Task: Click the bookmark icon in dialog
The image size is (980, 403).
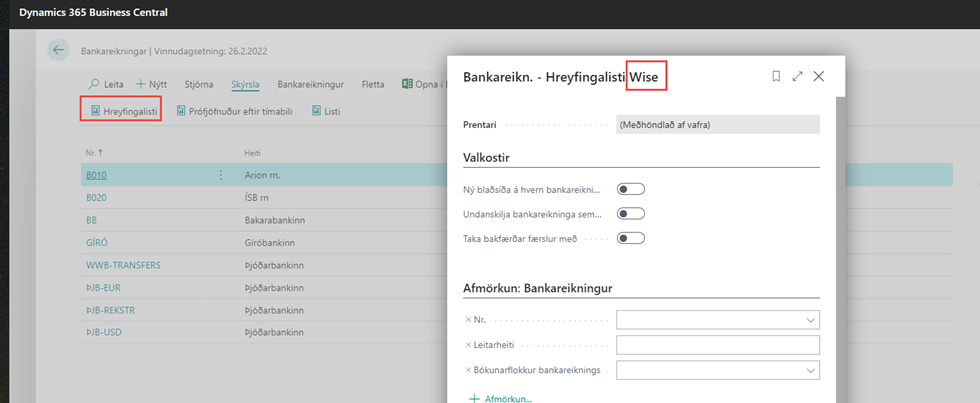Action: pyautogui.click(x=776, y=76)
